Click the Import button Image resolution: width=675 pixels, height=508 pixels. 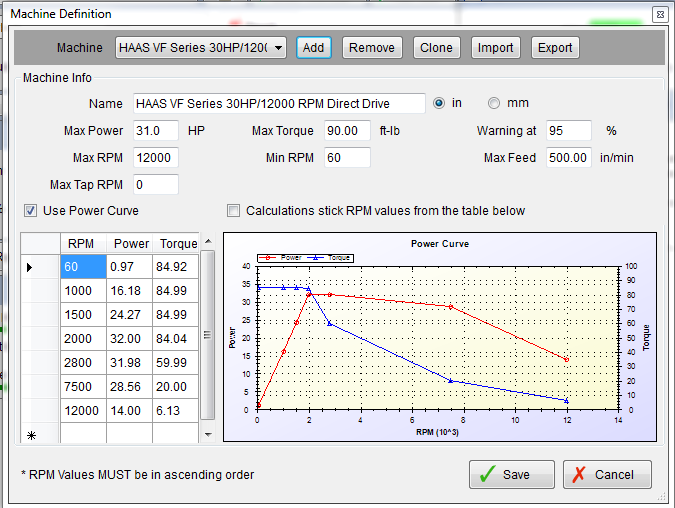(x=495, y=47)
